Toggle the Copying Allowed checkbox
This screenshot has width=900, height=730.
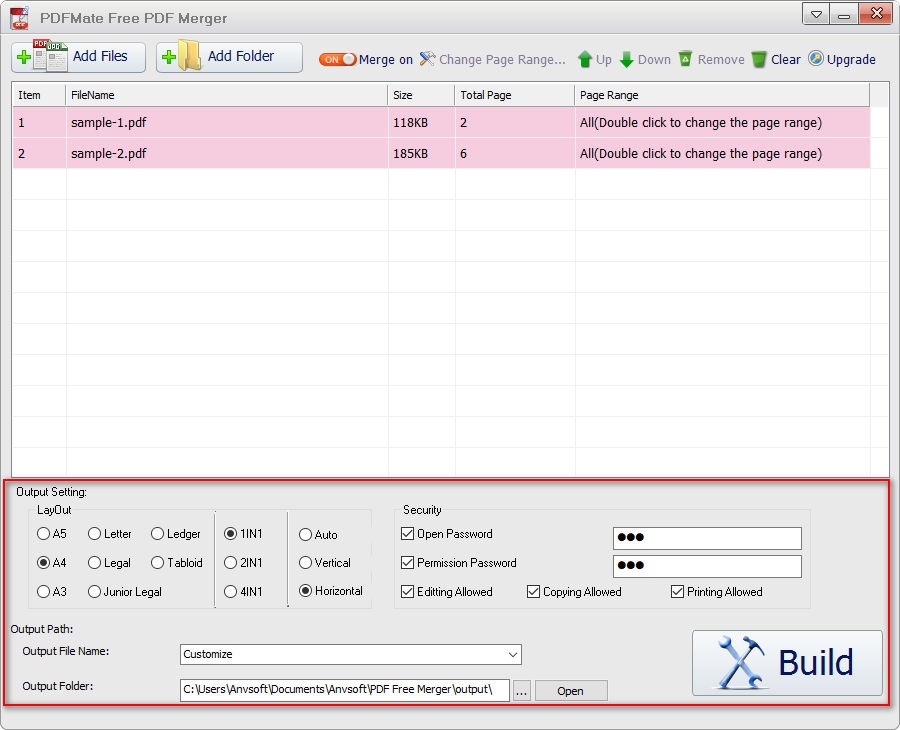[x=533, y=591]
